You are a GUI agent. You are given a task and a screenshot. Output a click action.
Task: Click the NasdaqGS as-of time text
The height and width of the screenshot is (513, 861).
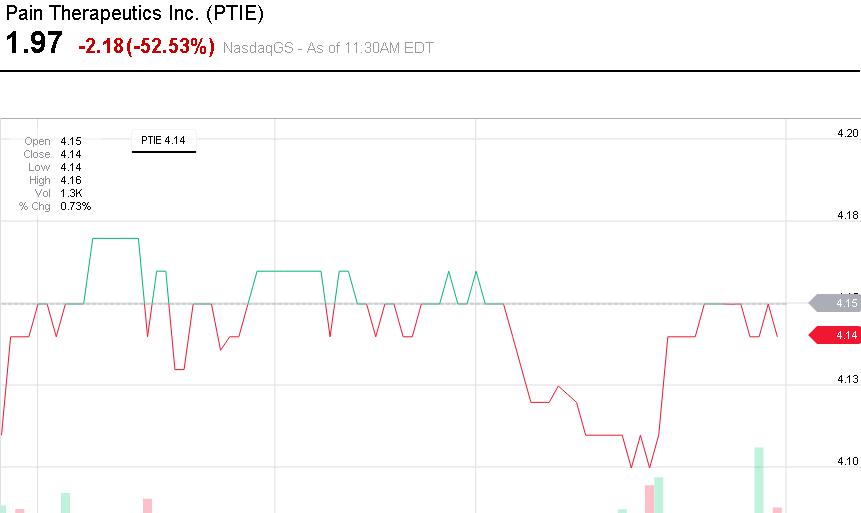(x=328, y=47)
